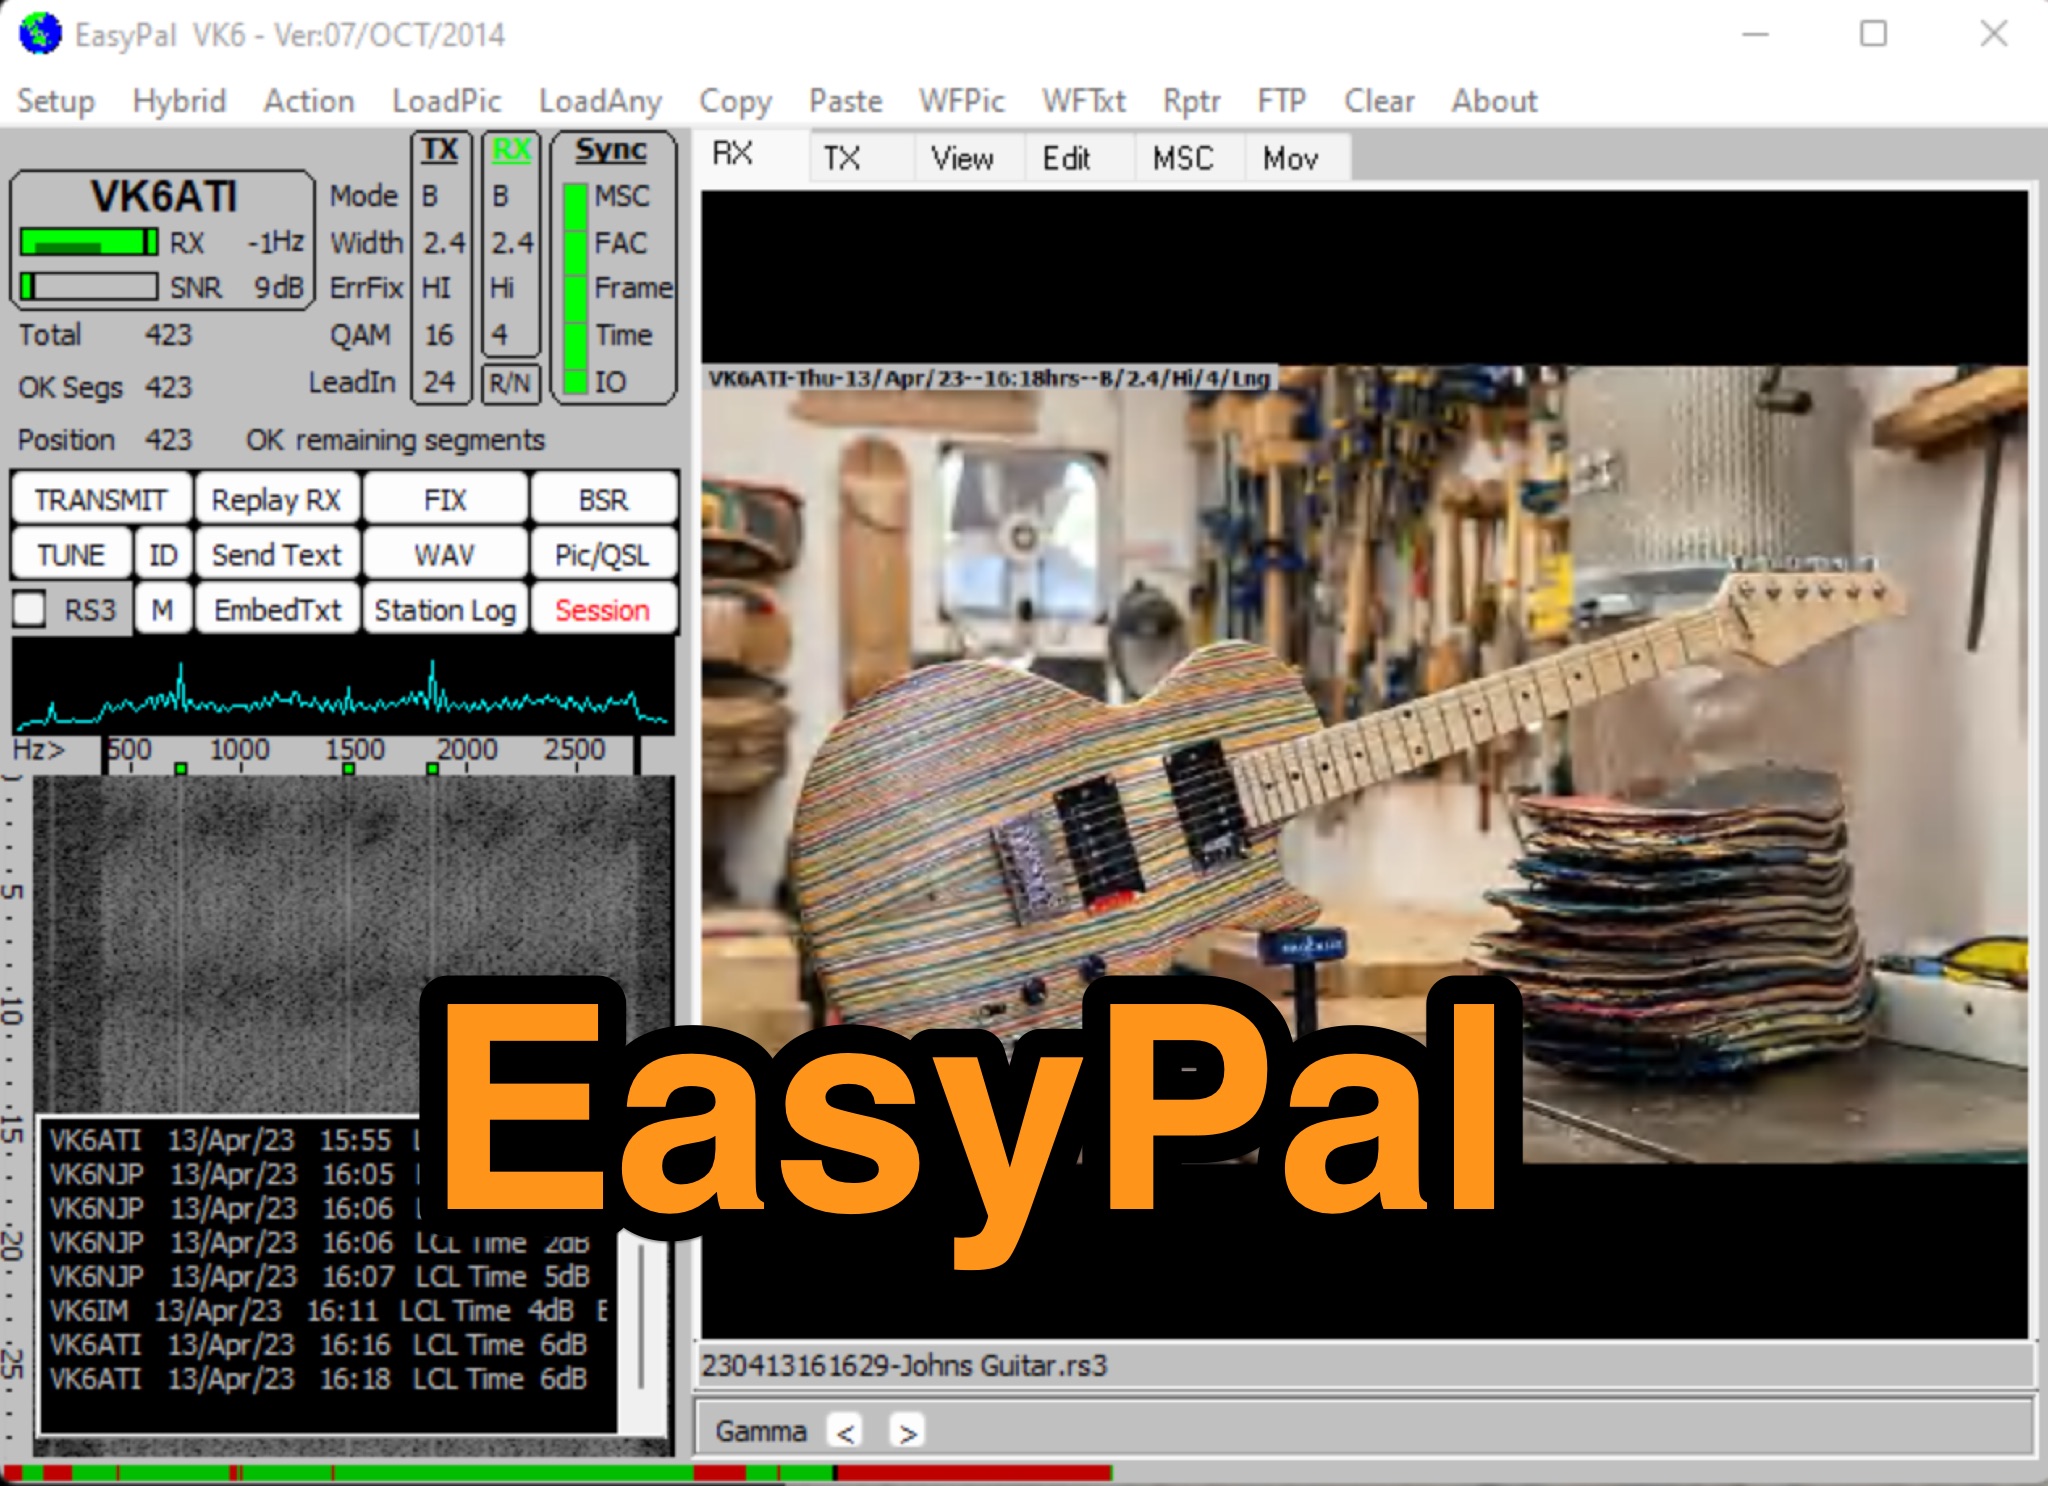Open the Hybrid menu
Image resolution: width=2048 pixels, height=1486 pixels.
(x=179, y=101)
